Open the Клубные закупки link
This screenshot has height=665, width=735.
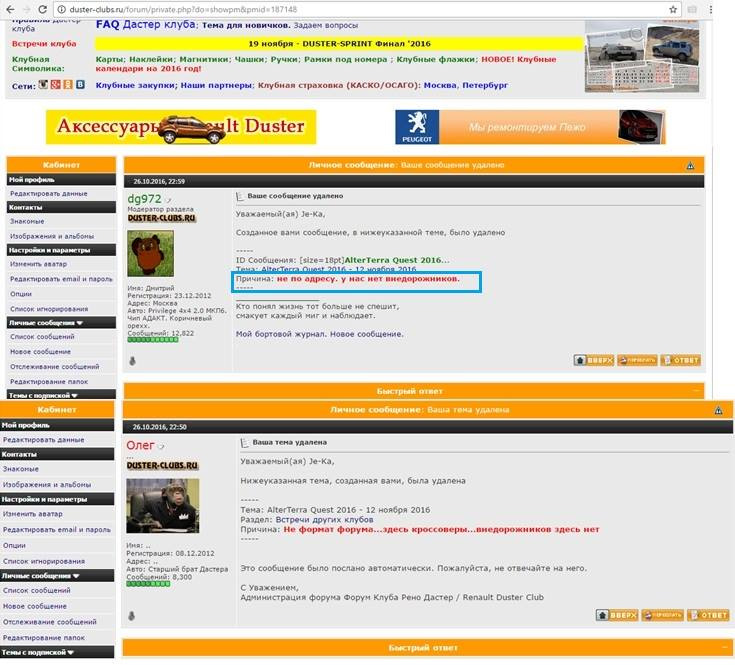(135, 85)
